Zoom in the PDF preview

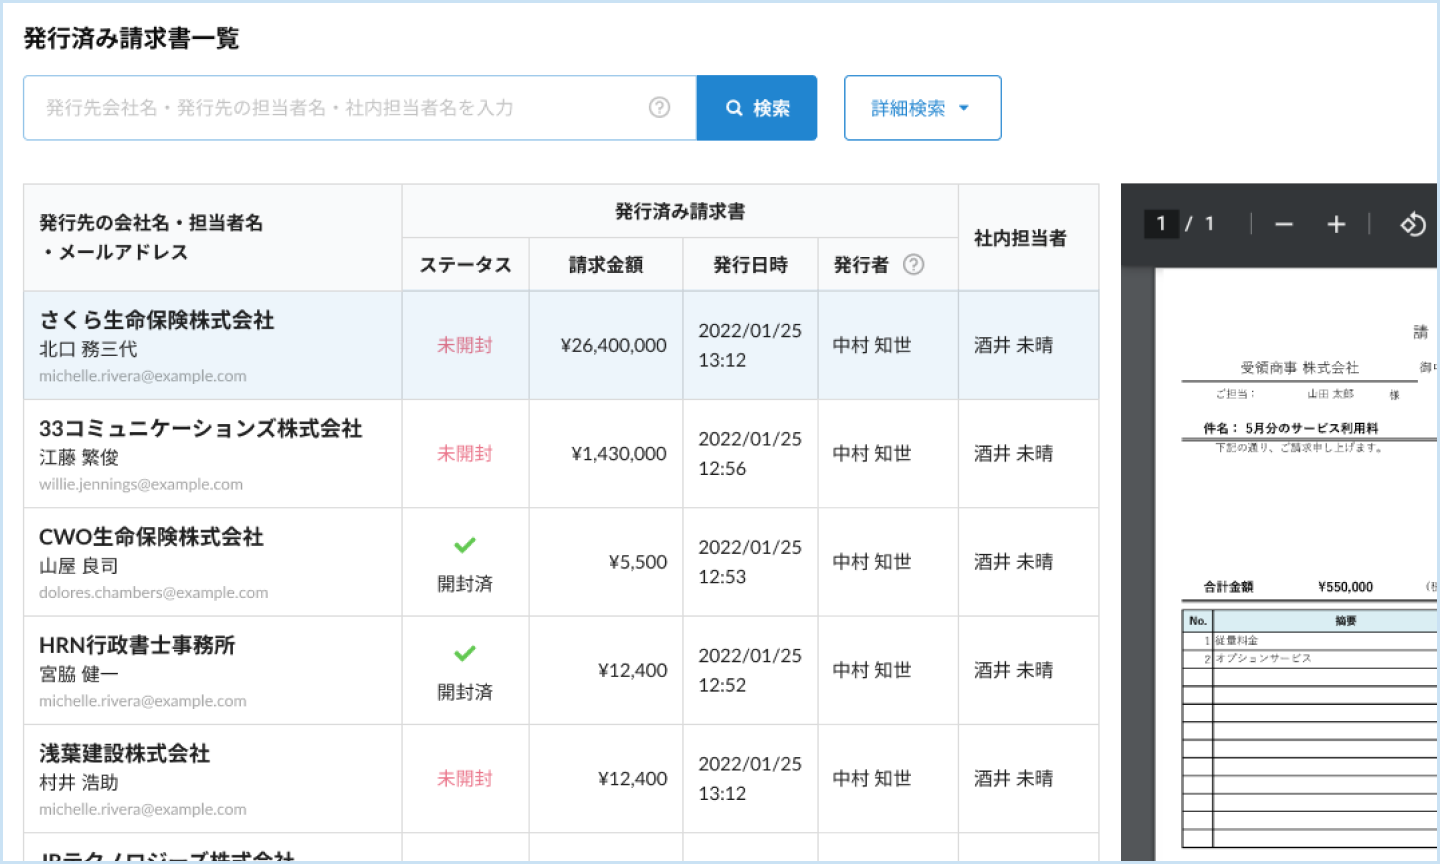tap(1336, 225)
